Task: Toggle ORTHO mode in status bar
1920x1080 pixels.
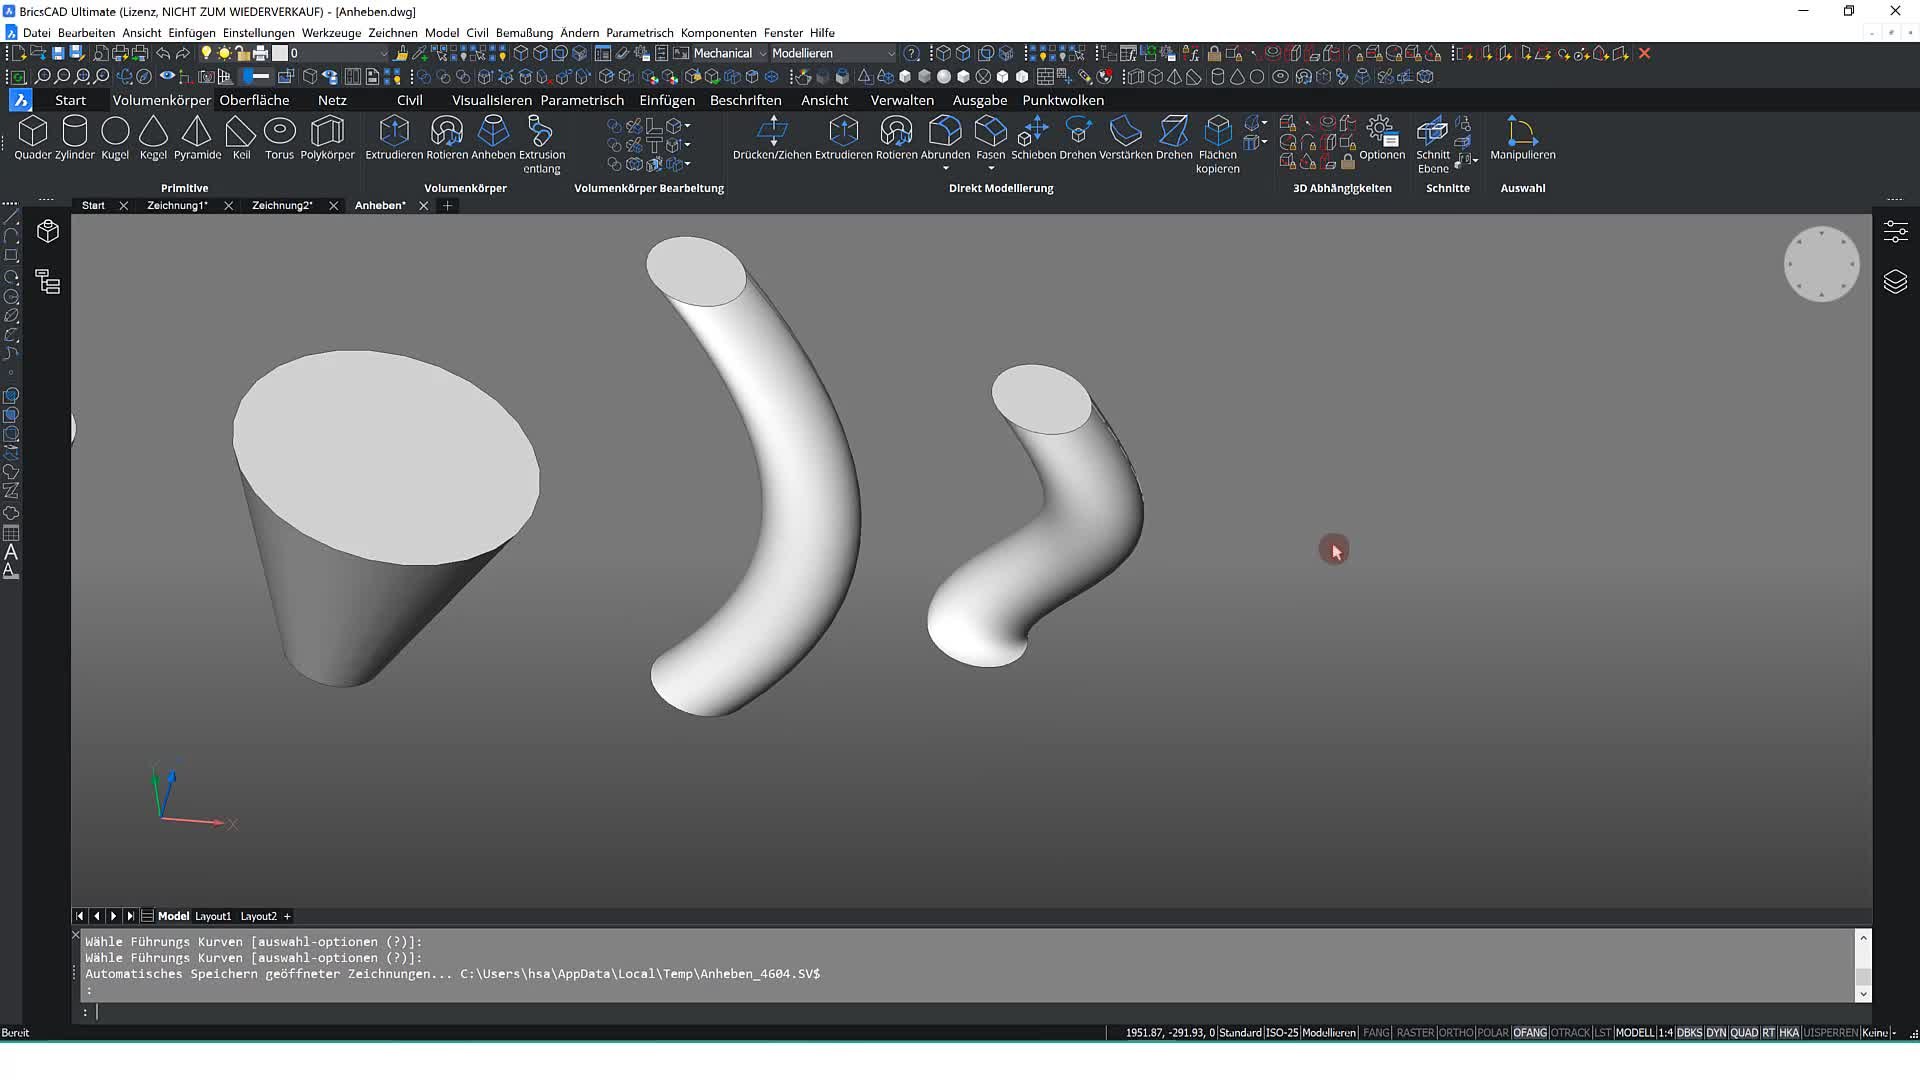Action: [1456, 1033]
